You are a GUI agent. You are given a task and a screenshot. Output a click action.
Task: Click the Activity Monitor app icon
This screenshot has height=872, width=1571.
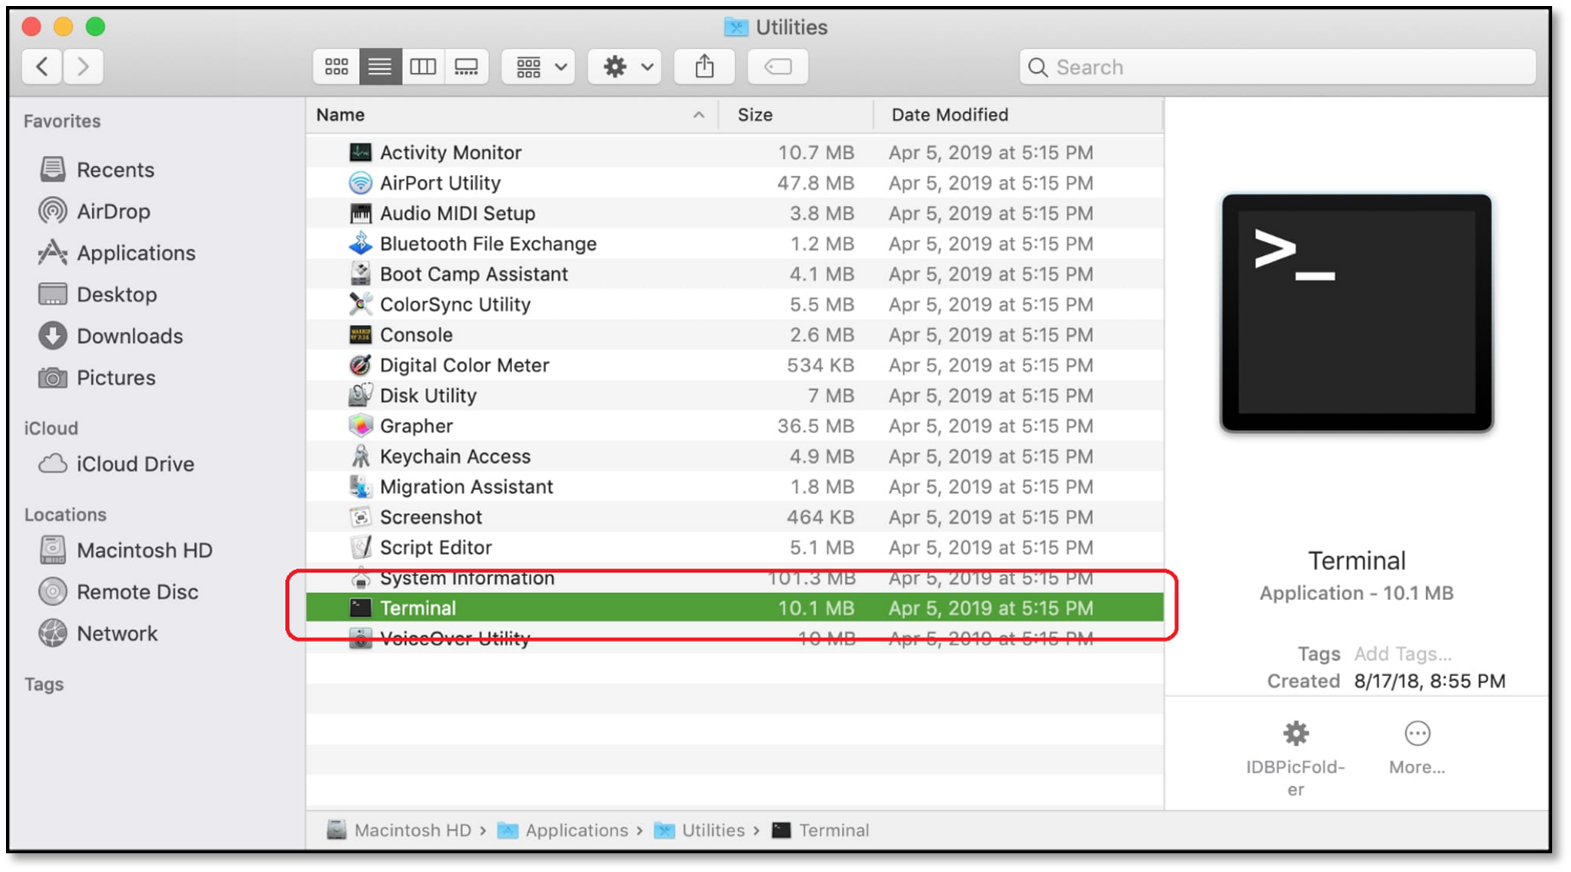[360, 153]
